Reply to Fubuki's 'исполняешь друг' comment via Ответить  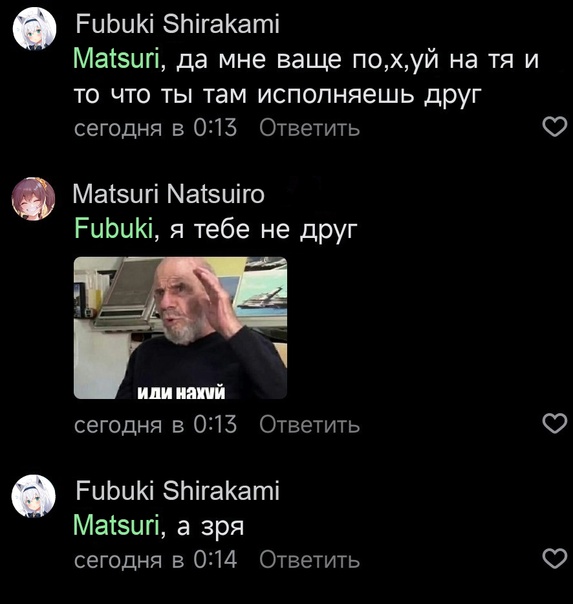(x=309, y=128)
